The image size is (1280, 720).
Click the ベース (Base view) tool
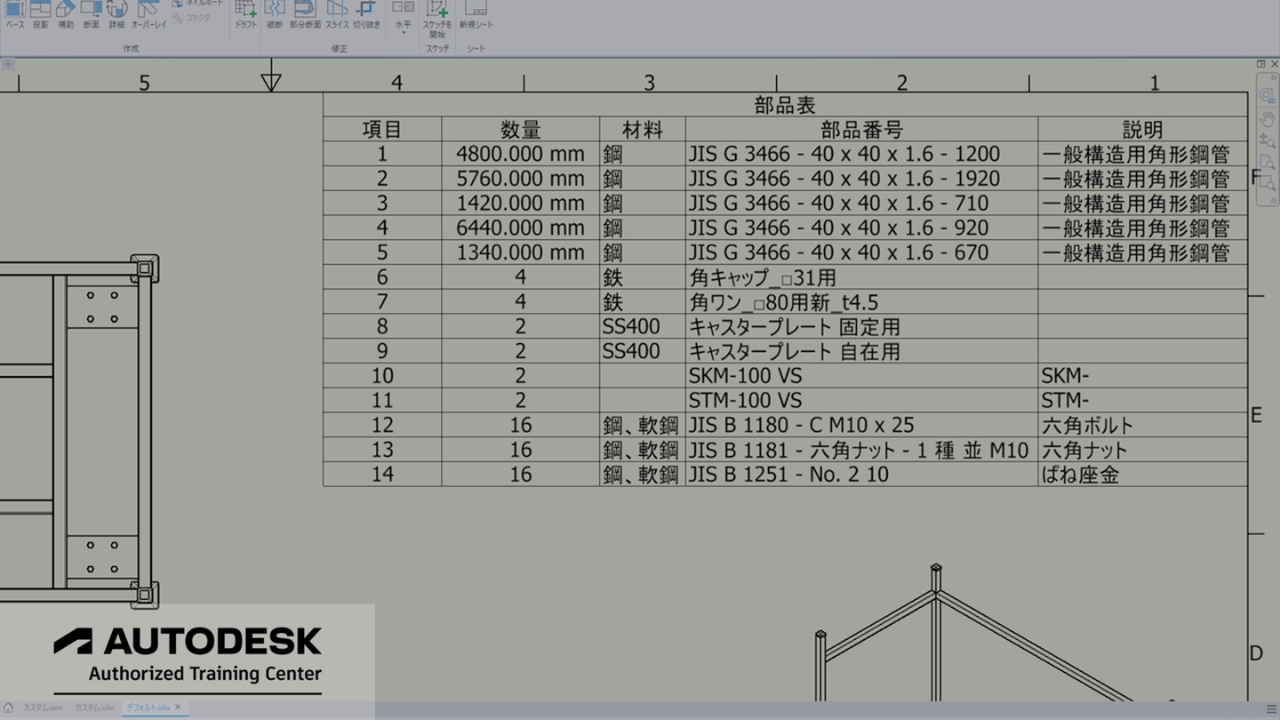(x=15, y=15)
